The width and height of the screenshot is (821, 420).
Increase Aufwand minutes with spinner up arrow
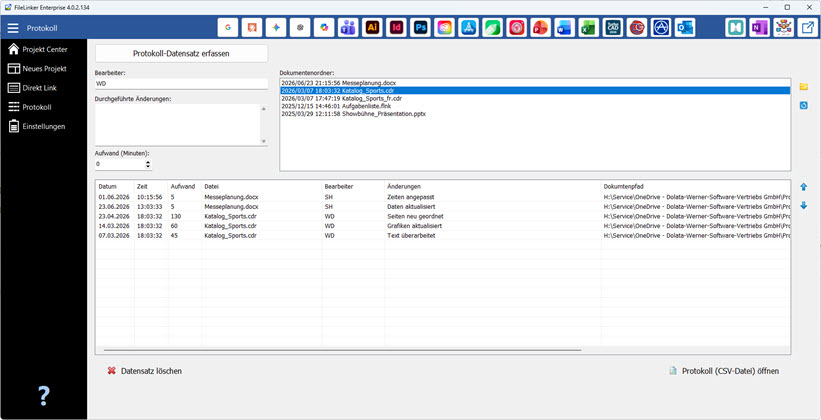click(x=148, y=162)
